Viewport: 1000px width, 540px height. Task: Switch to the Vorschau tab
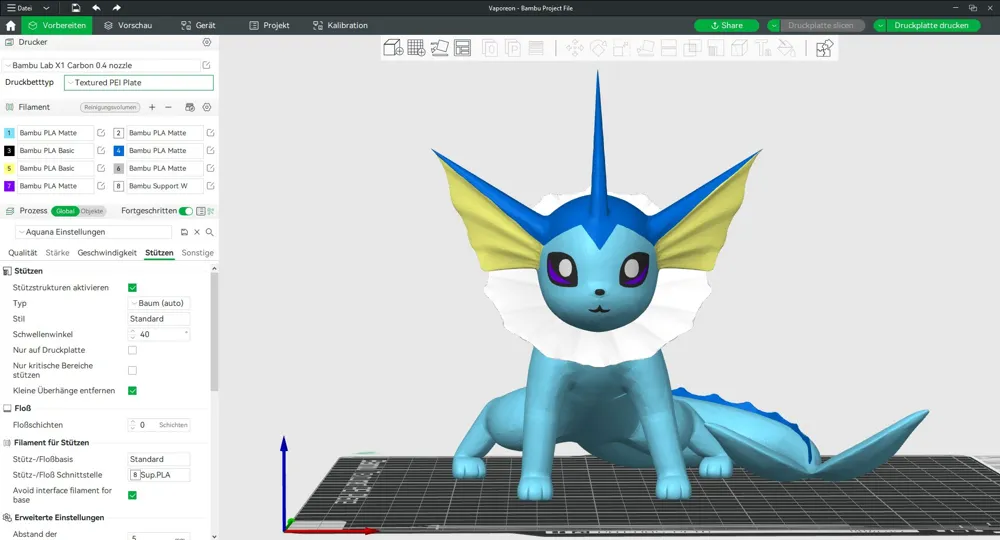(x=128, y=26)
